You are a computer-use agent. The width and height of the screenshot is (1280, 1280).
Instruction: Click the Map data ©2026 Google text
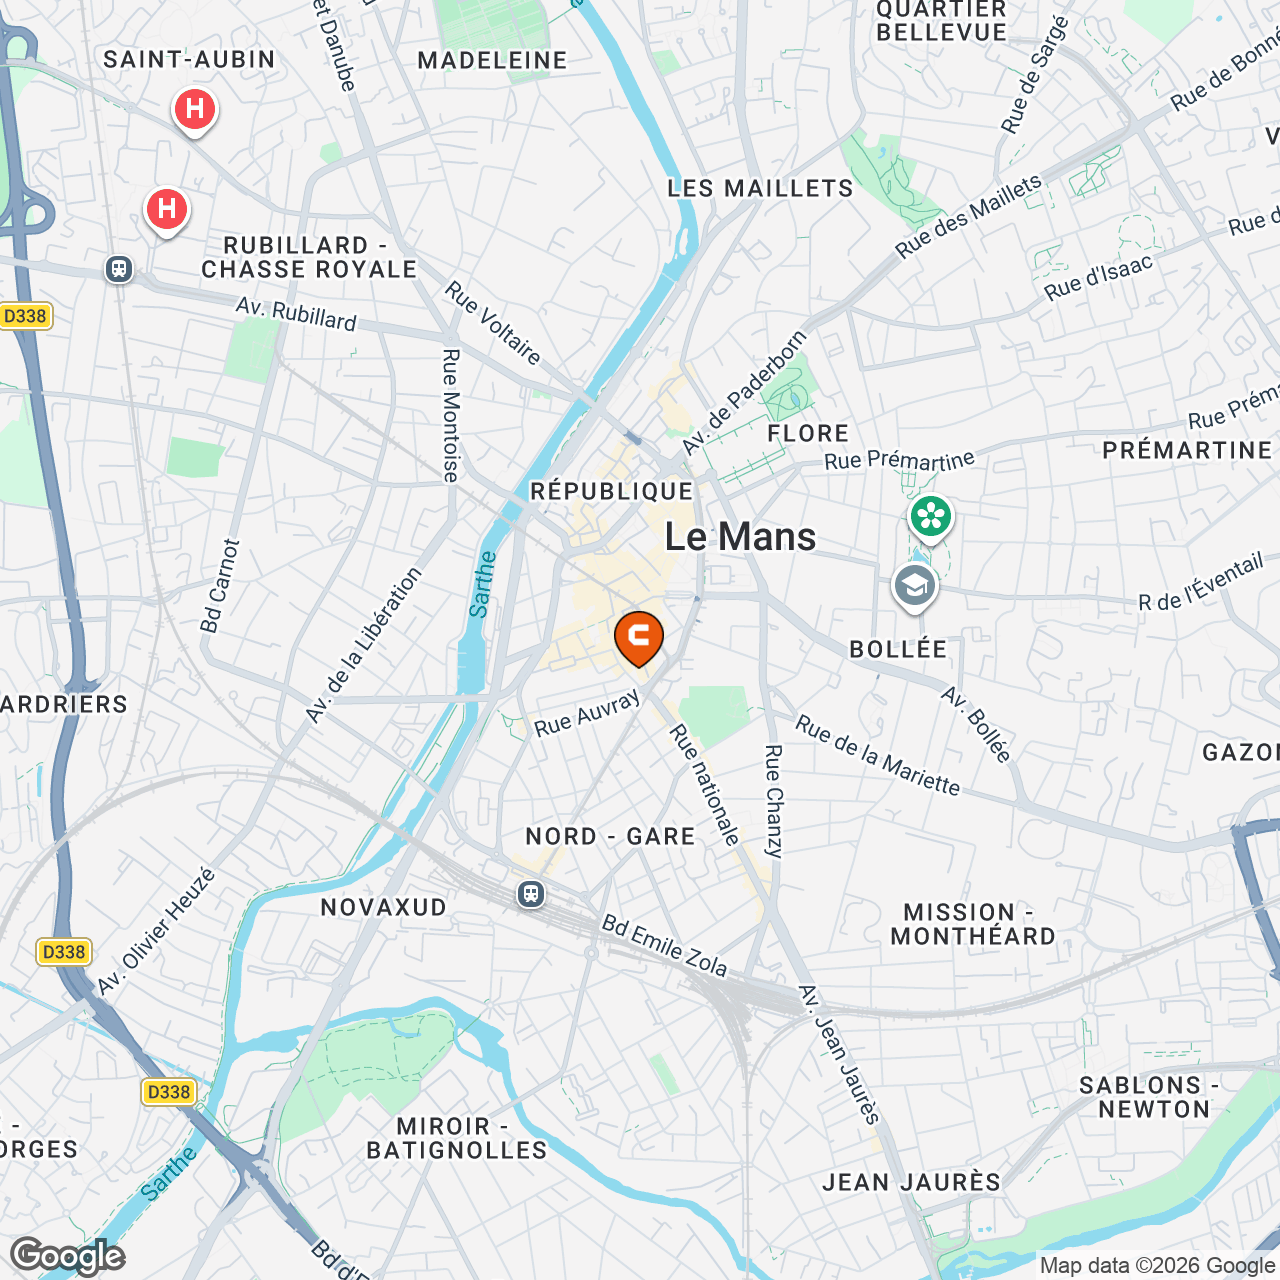(1158, 1266)
